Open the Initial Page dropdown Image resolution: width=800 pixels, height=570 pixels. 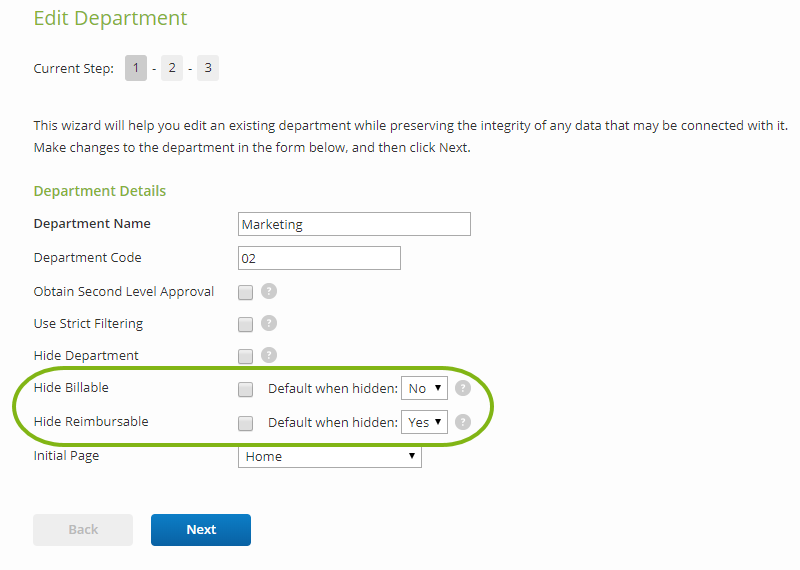[x=329, y=456]
